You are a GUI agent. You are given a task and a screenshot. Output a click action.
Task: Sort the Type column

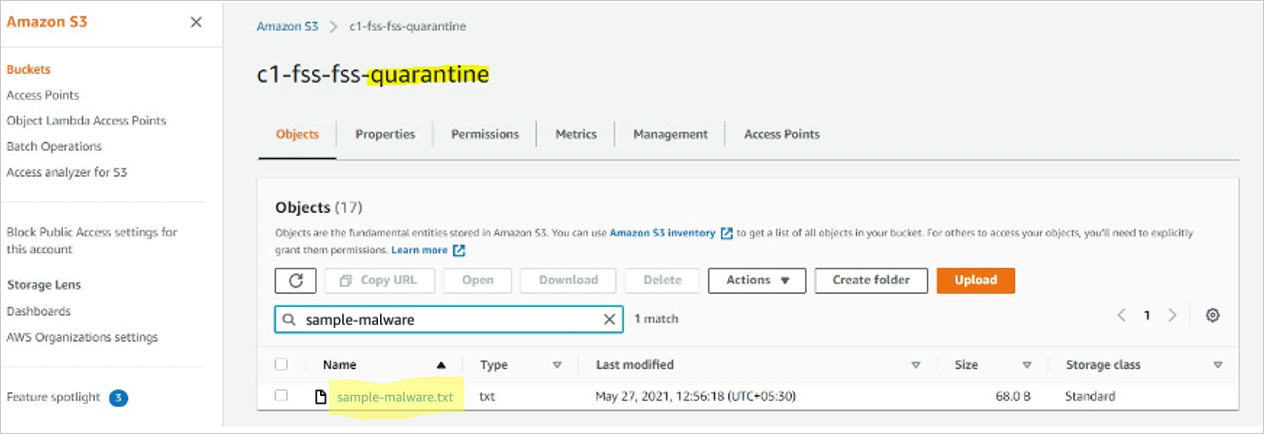pos(558,365)
